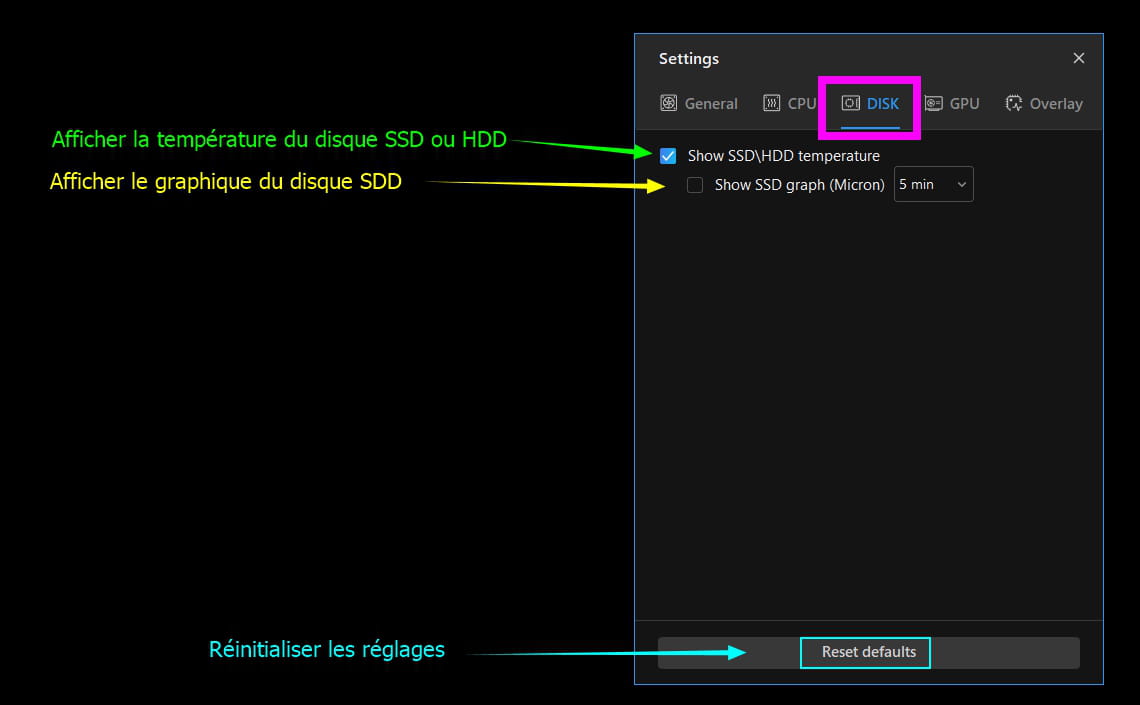This screenshot has width=1140, height=705.
Task: Click the chevron arrow of the interval dropdown
Action: (x=961, y=185)
